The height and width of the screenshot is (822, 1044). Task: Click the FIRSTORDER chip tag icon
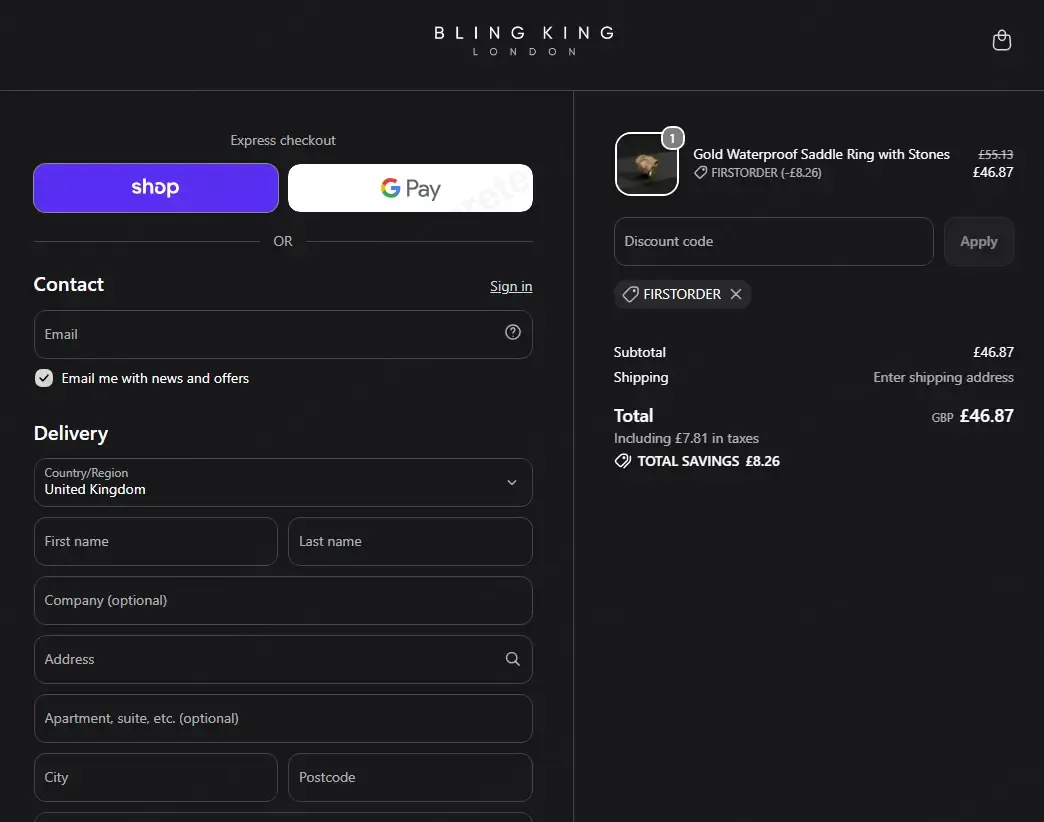tap(631, 294)
